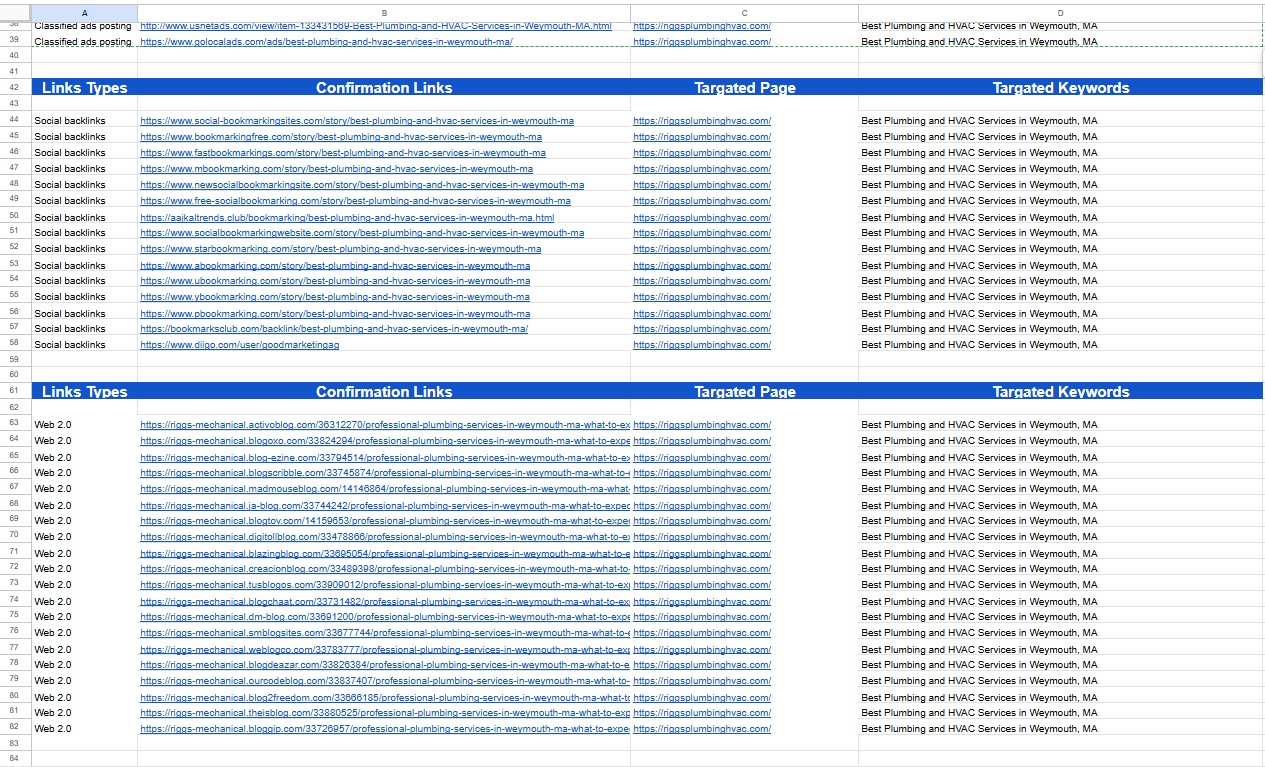The image size is (1265, 767).
Task: Open the riggs-mechanical.creacionblog.com link
Action: [385, 569]
